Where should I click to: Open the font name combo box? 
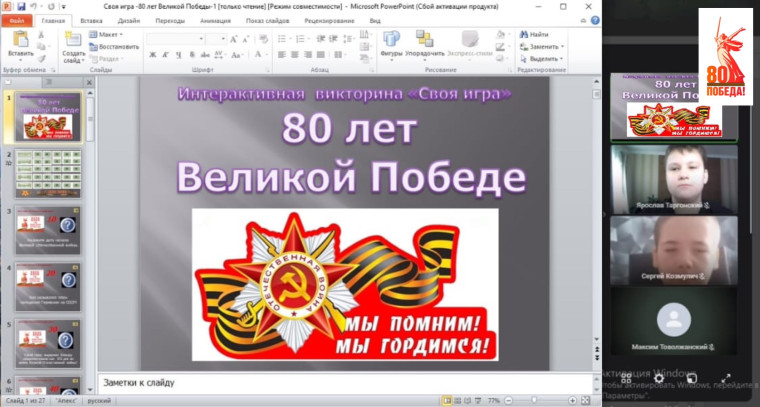(x=175, y=39)
